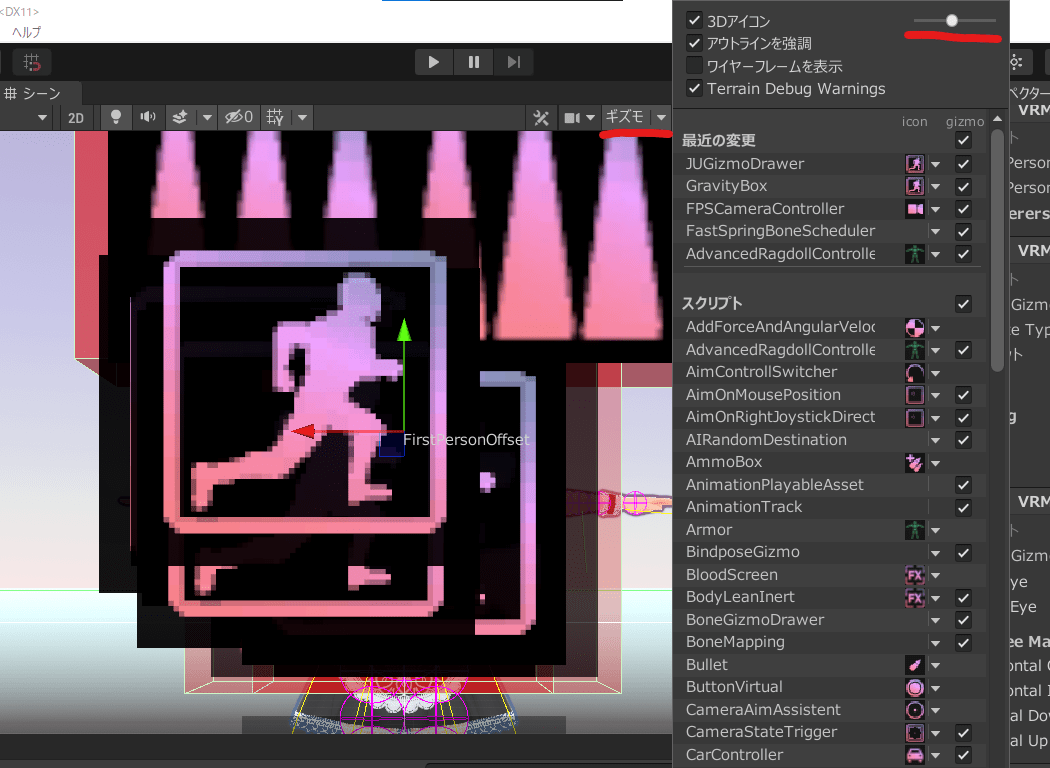1050x768 pixels.
Task: Click the grid snapping icon in top toolbar
Action: 32,62
